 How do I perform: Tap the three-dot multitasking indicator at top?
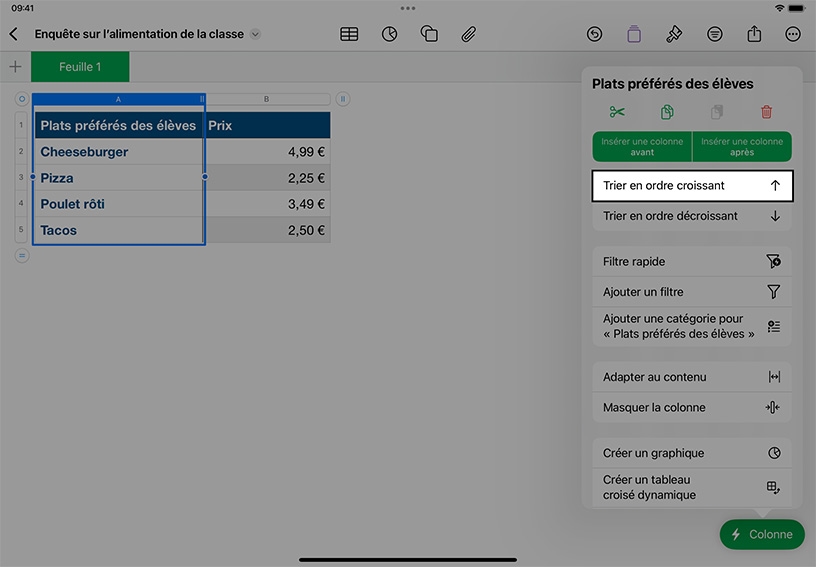tap(408, 8)
